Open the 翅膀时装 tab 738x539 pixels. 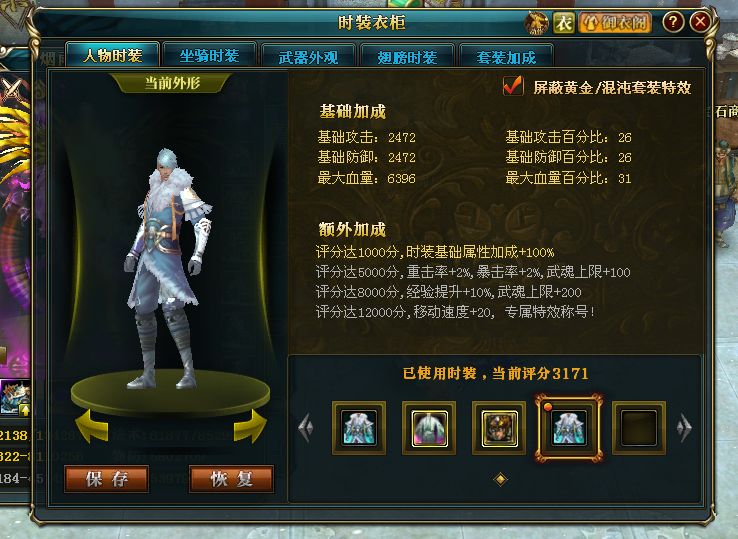(x=407, y=57)
